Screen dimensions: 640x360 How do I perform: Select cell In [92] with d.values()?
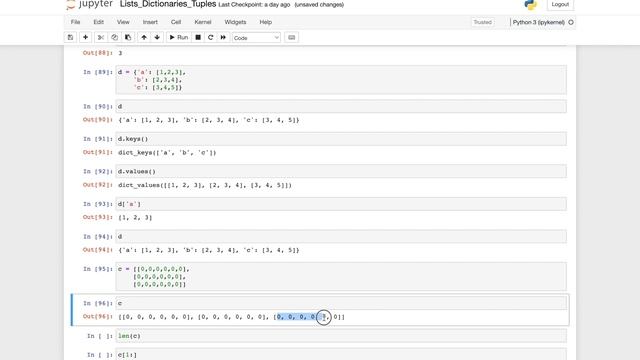[x=341, y=171]
